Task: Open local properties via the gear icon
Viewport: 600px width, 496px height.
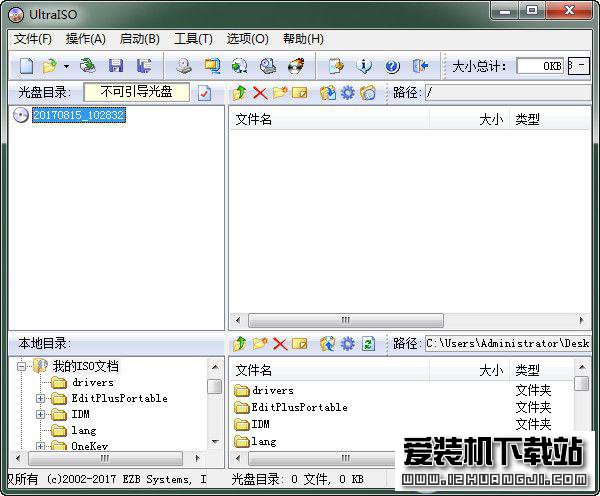Action: (x=347, y=344)
